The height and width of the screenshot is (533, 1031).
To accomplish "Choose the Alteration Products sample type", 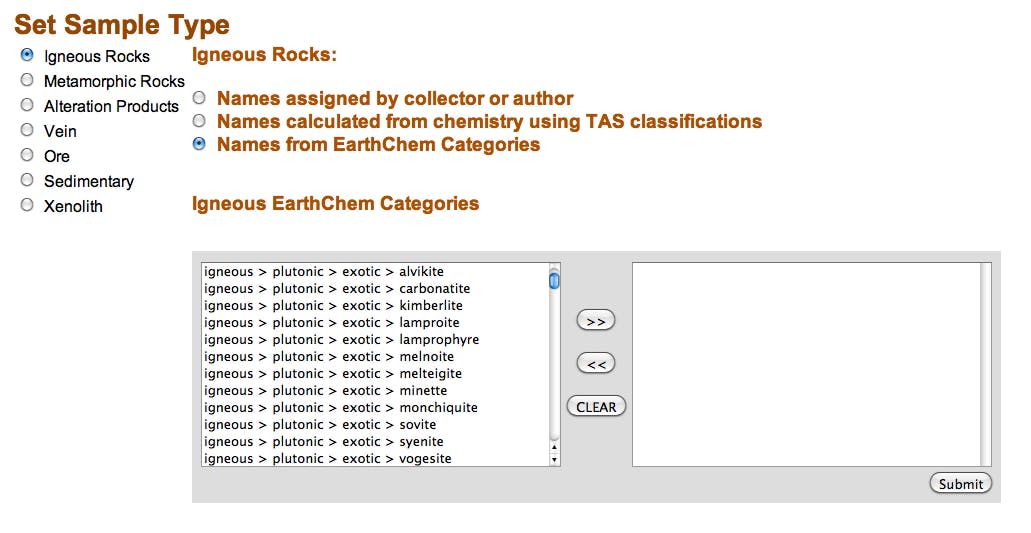I will pos(27,105).
